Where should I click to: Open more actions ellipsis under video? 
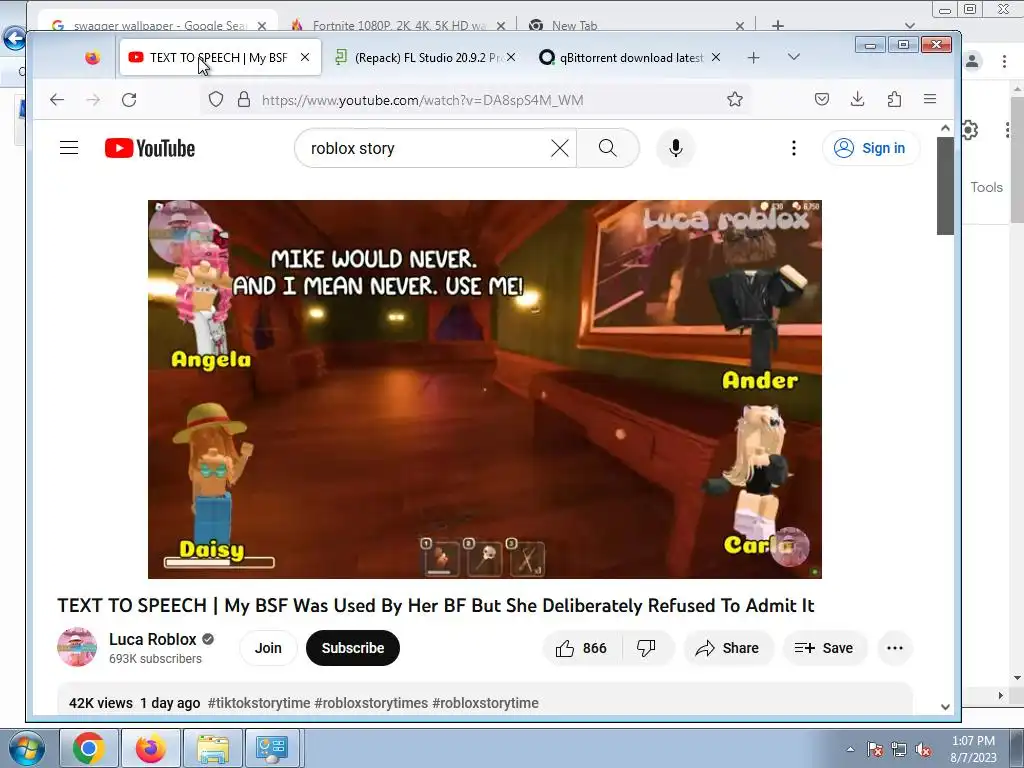pos(895,648)
